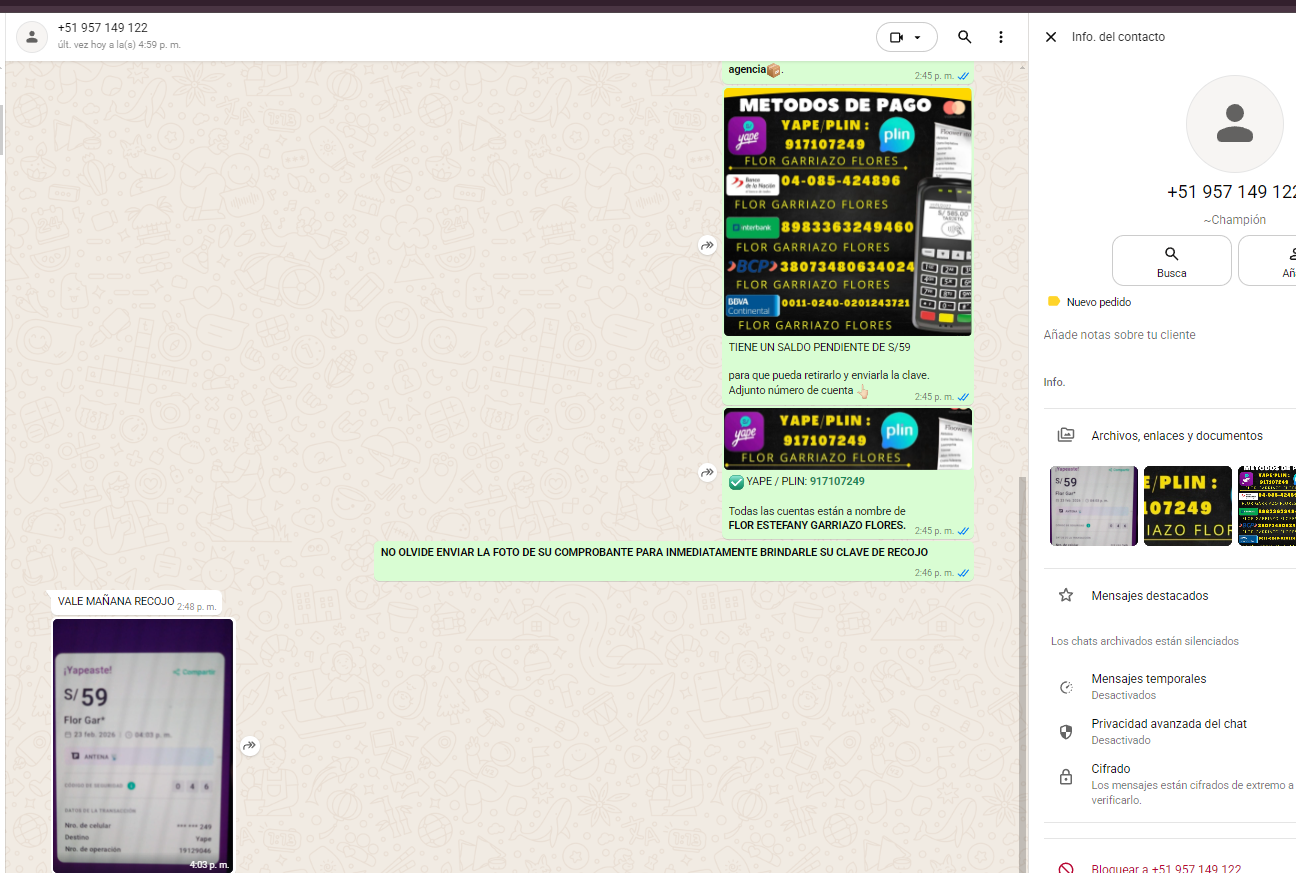The height and width of the screenshot is (873, 1296).
Task: Open the video call dropdown arrow
Action: tap(918, 37)
